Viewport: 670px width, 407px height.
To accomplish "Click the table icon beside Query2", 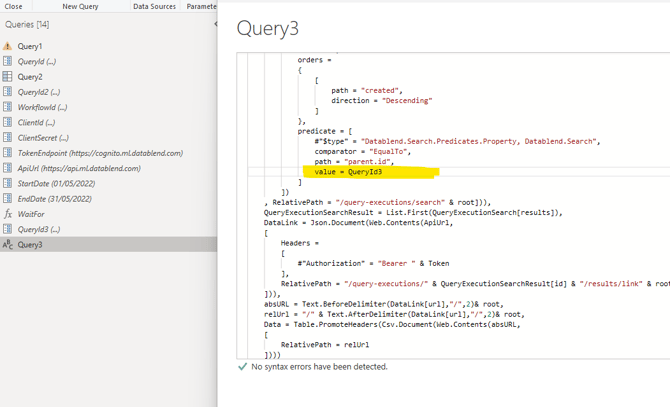I will pyautogui.click(x=7, y=76).
